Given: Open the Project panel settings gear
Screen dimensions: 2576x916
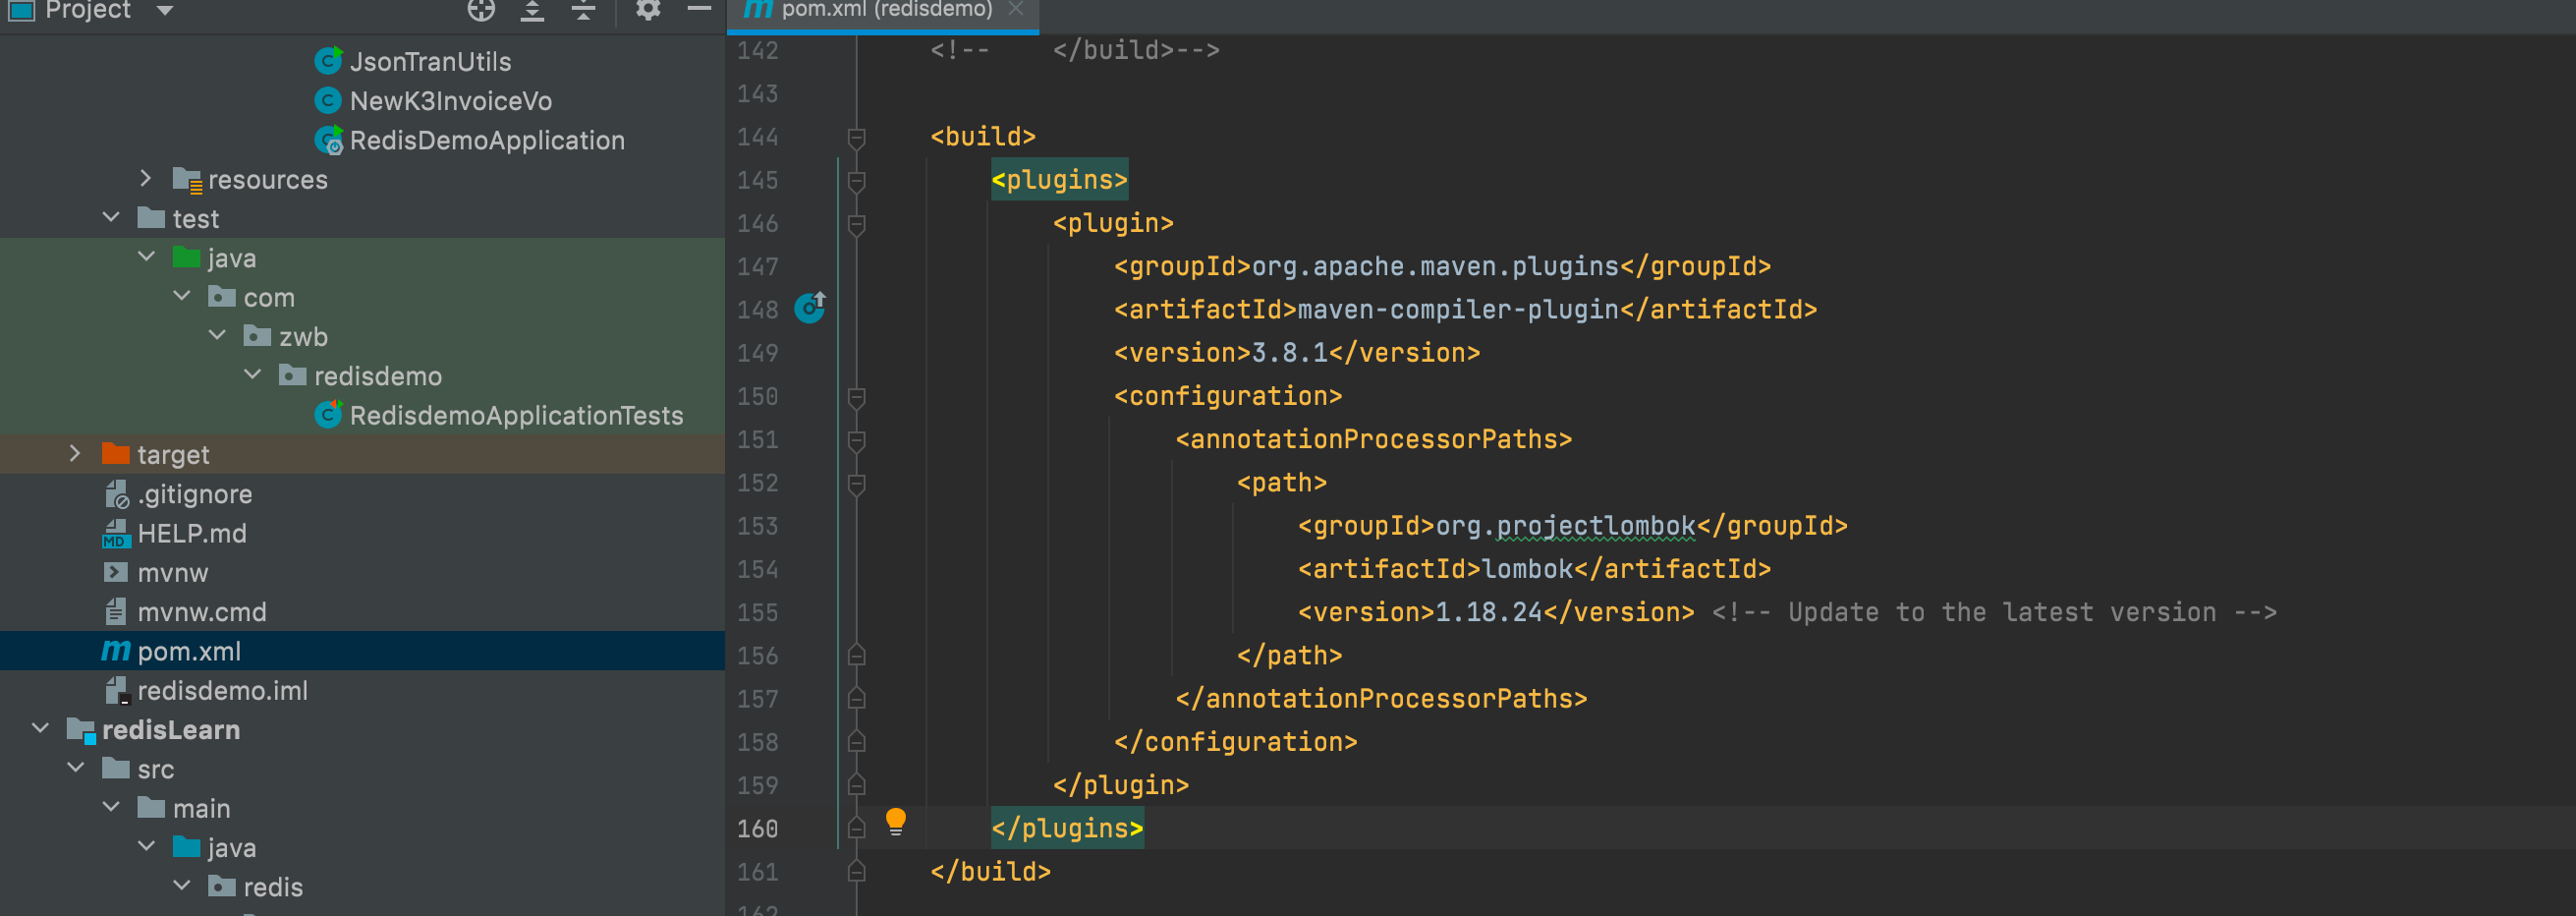Looking at the screenshot, I should coord(648,10).
